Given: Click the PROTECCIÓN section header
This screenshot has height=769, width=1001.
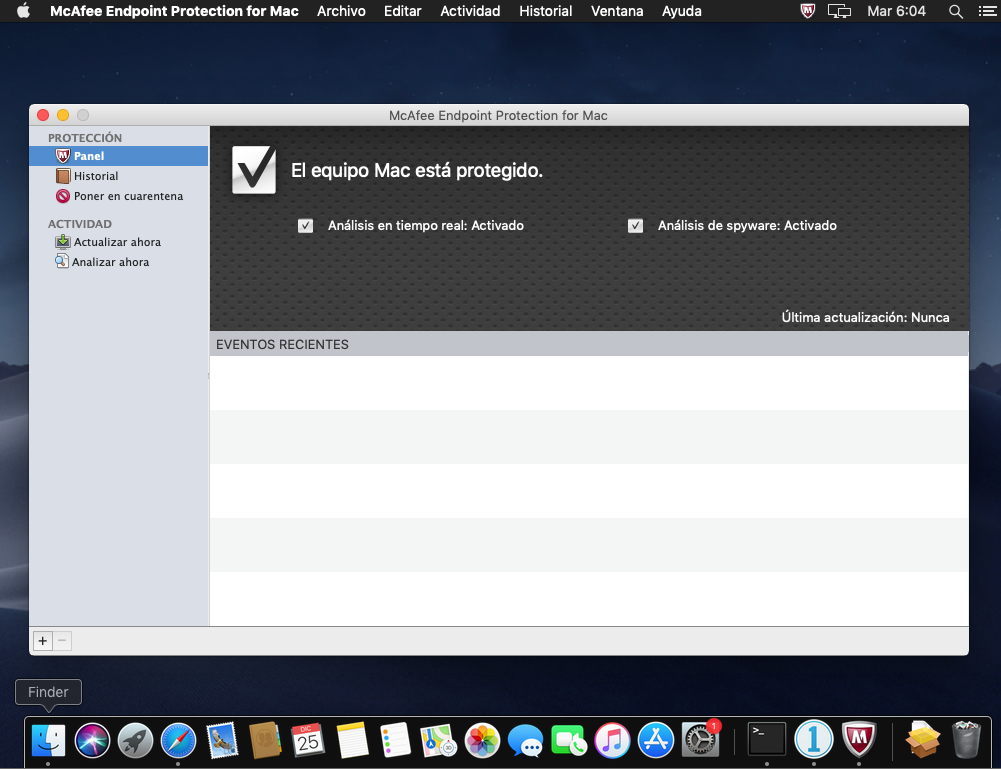Looking at the screenshot, I should click(x=85, y=138).
